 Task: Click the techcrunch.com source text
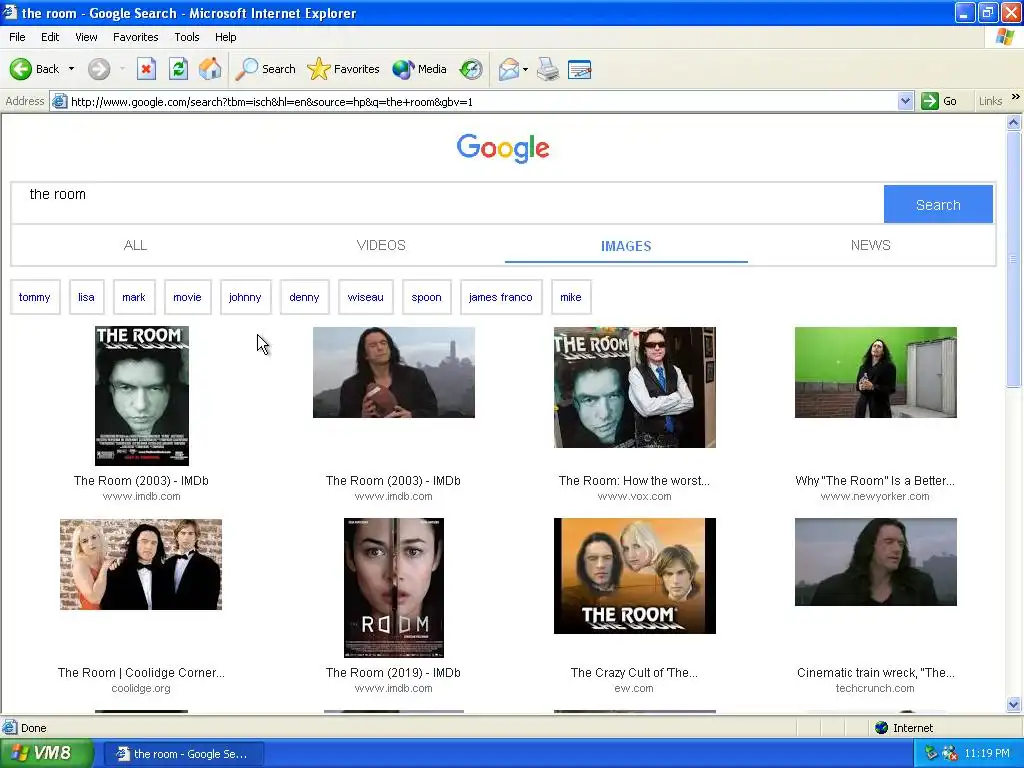pyautogui.click(x=875, y=688)
